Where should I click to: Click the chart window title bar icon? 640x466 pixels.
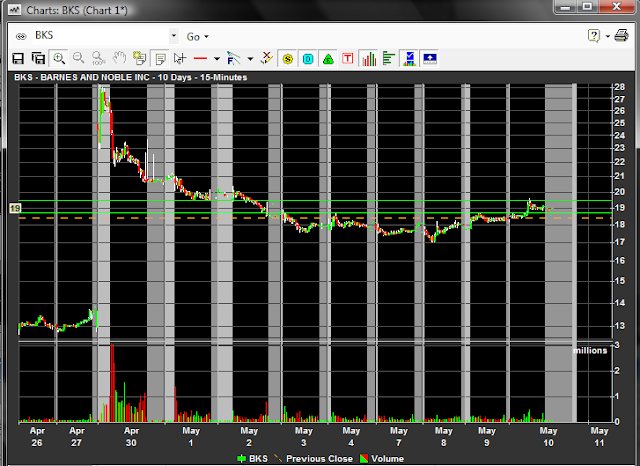[x=15, y=10]
